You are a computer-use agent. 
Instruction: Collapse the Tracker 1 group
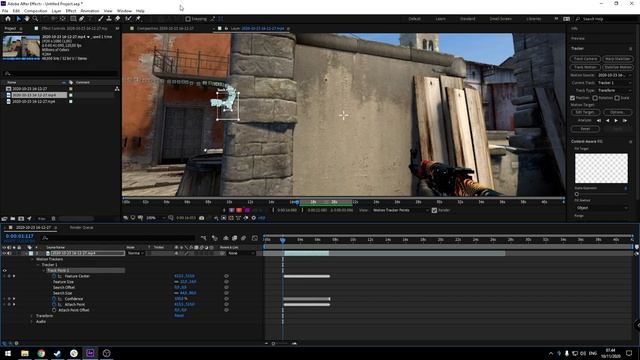(x=38, y=265)
